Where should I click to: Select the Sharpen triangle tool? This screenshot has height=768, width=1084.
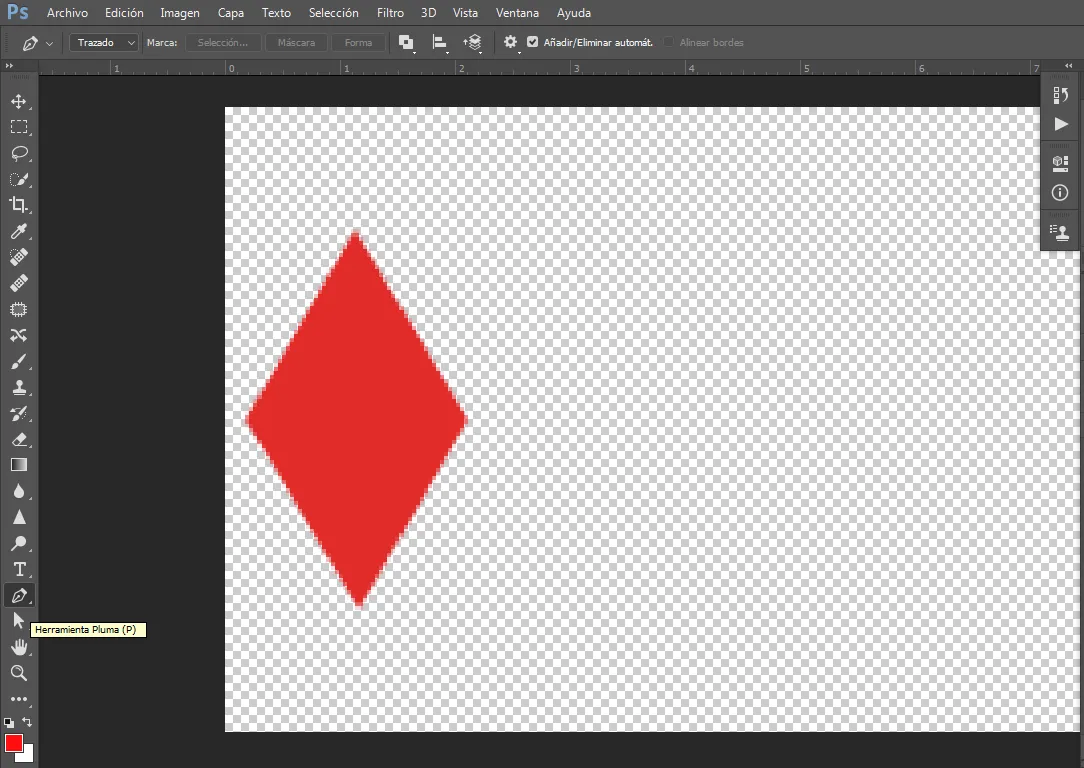(19, 517)
